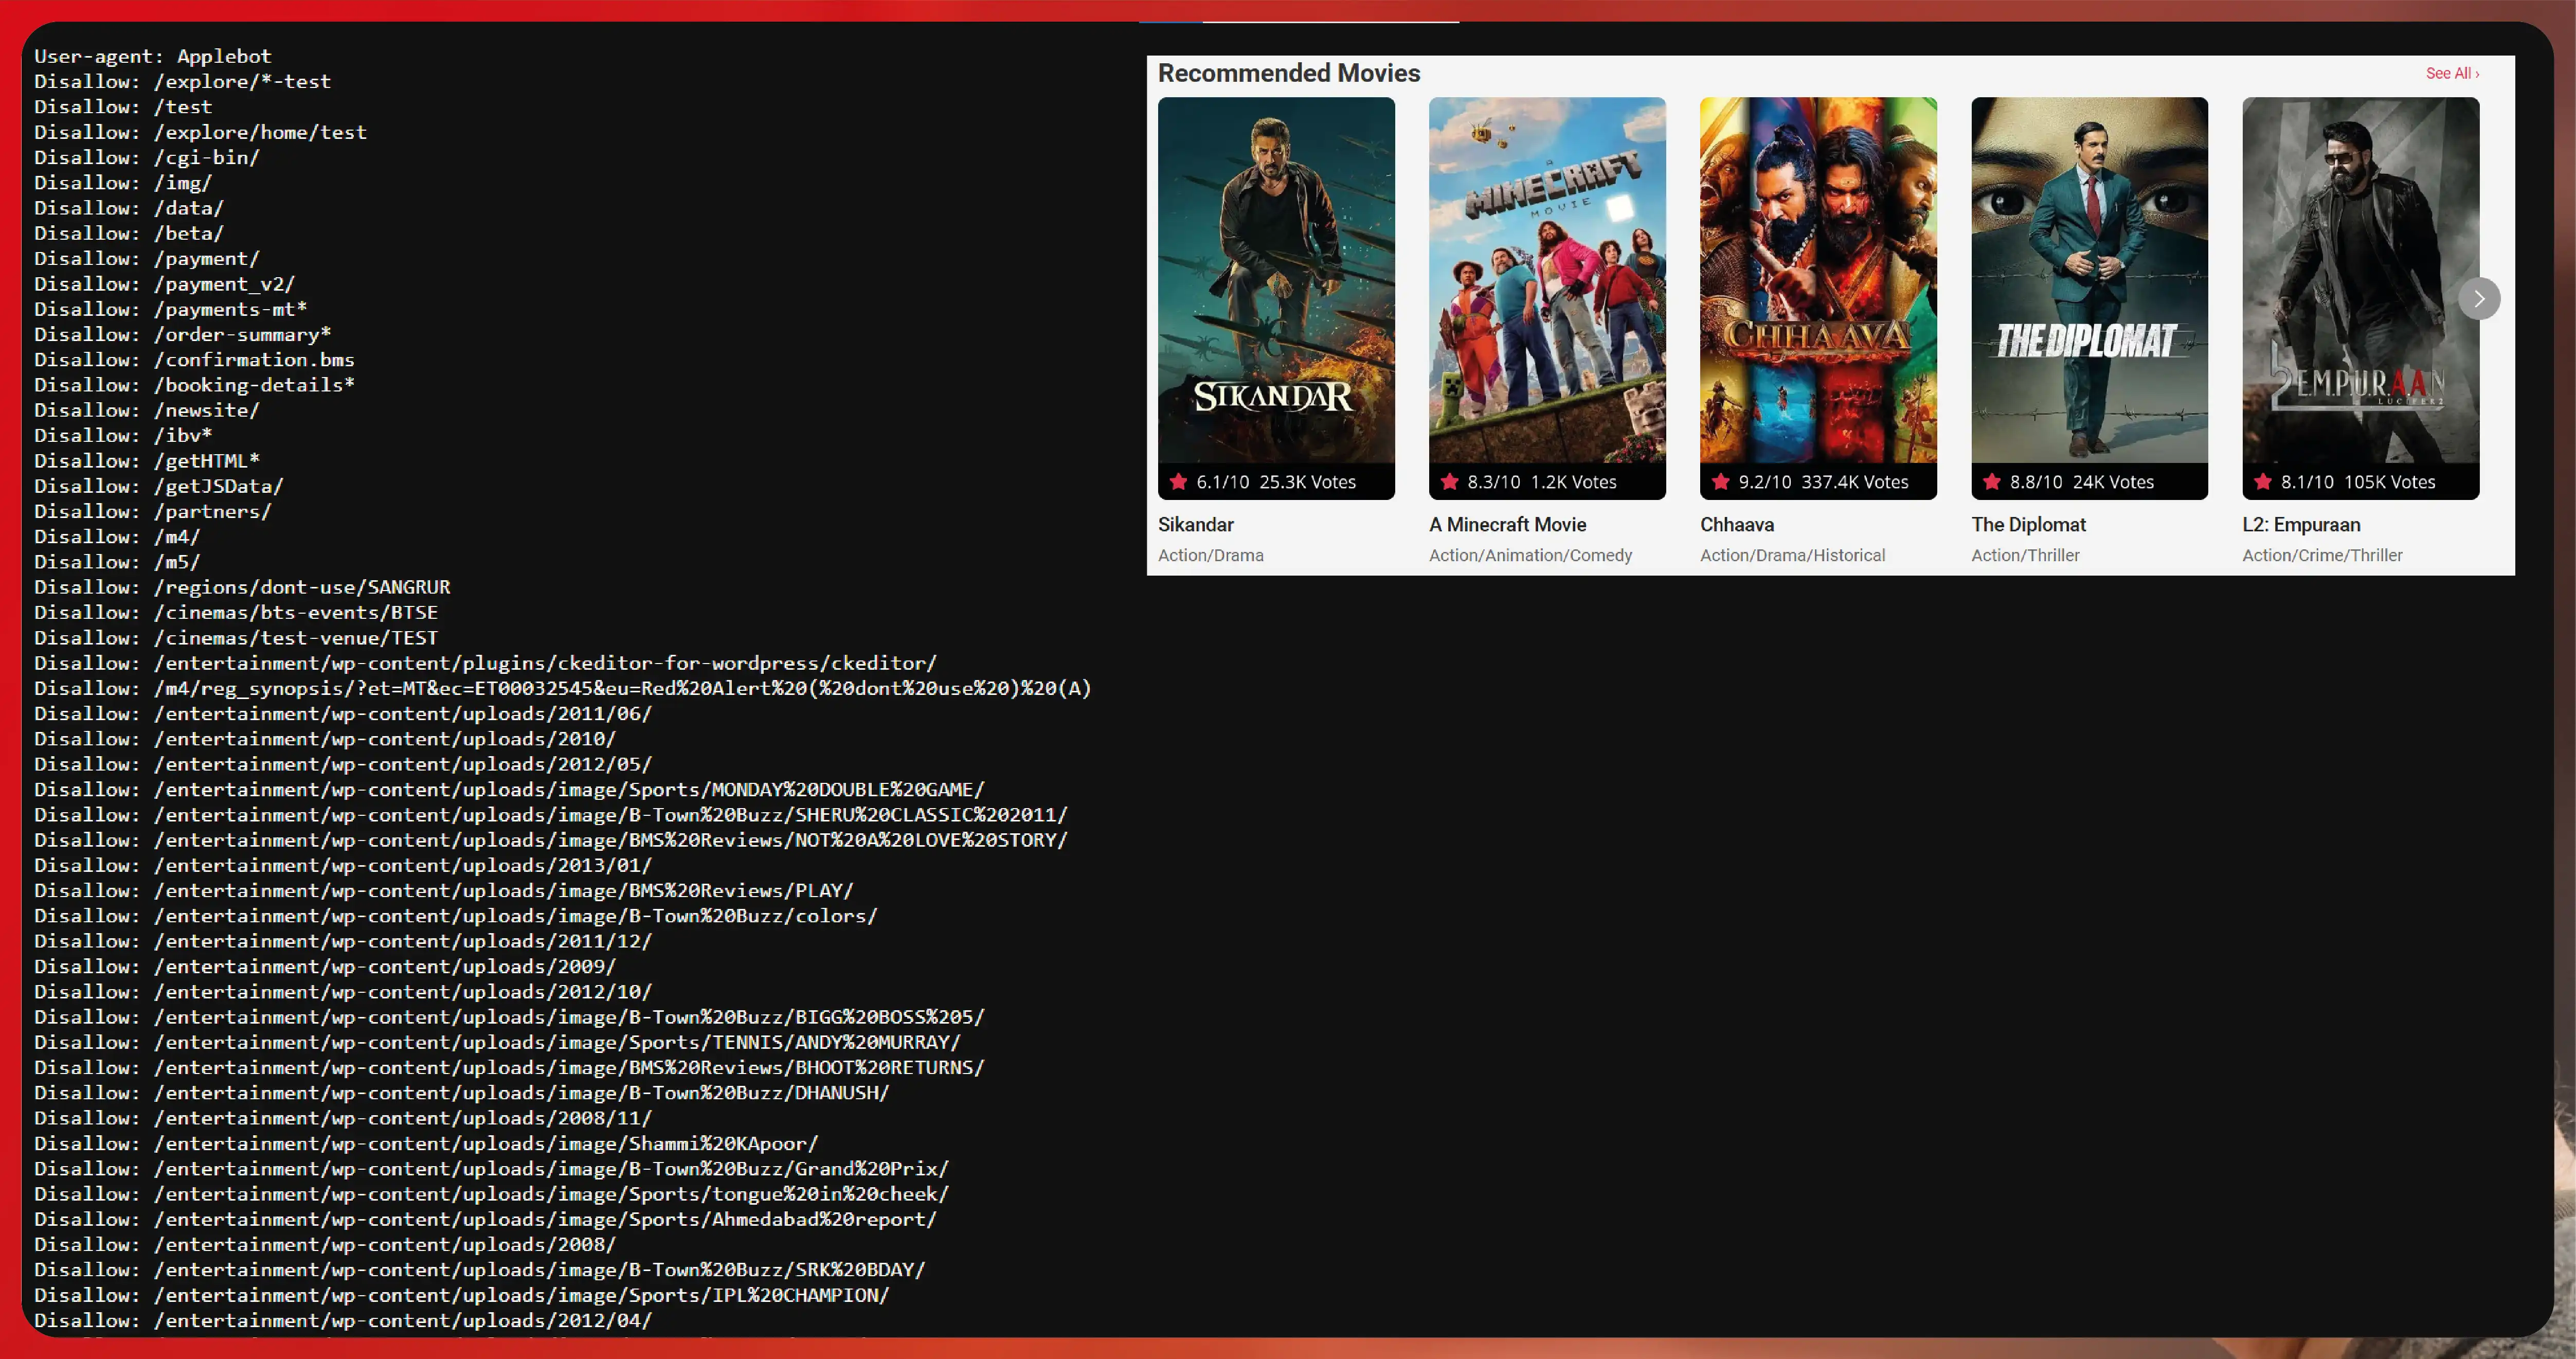The width and height of the screenshot is (2576, 1359).
Task: Click the A Minecraft Movie title
Action: point(1507,524)
